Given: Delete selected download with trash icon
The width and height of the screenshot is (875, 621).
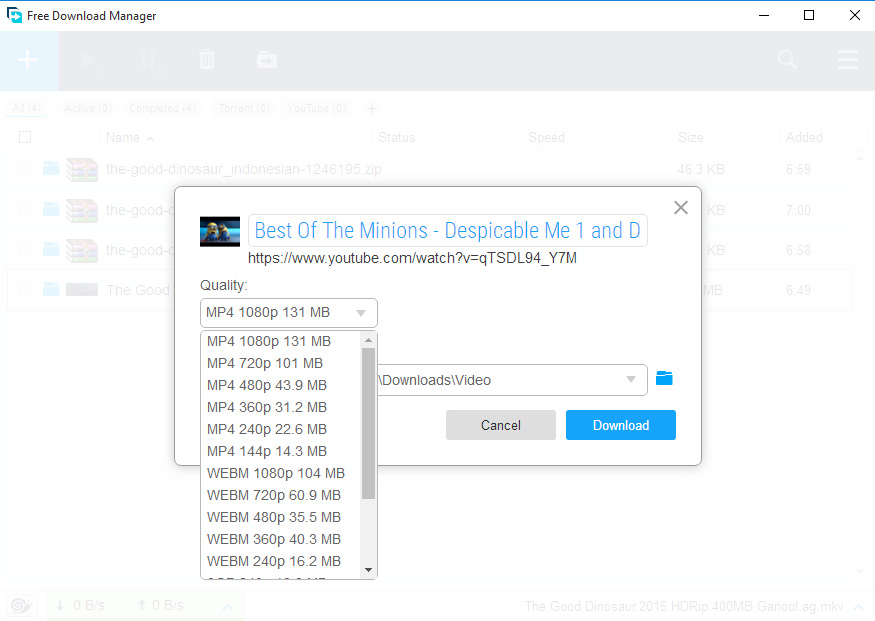Looking at the screenshot, I should 207,60.
